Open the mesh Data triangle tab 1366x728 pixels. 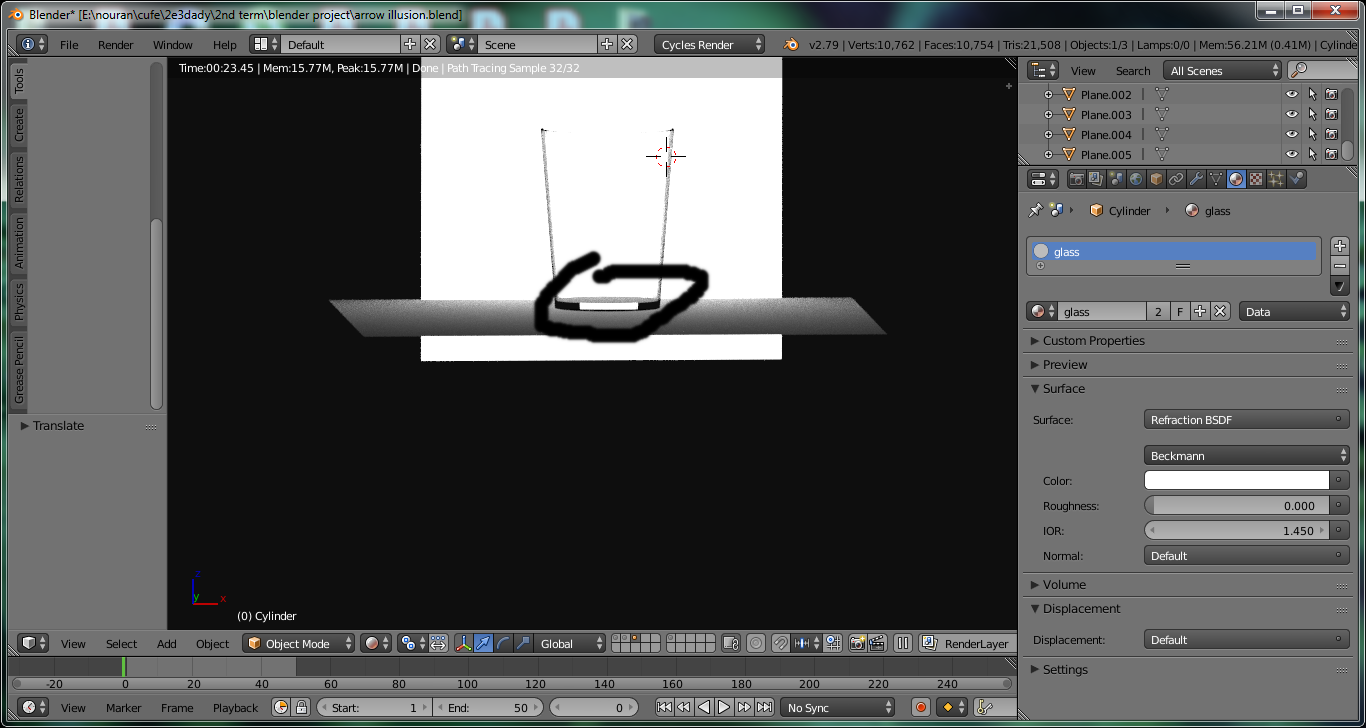pyautogui.click(x=1216, y=179)
